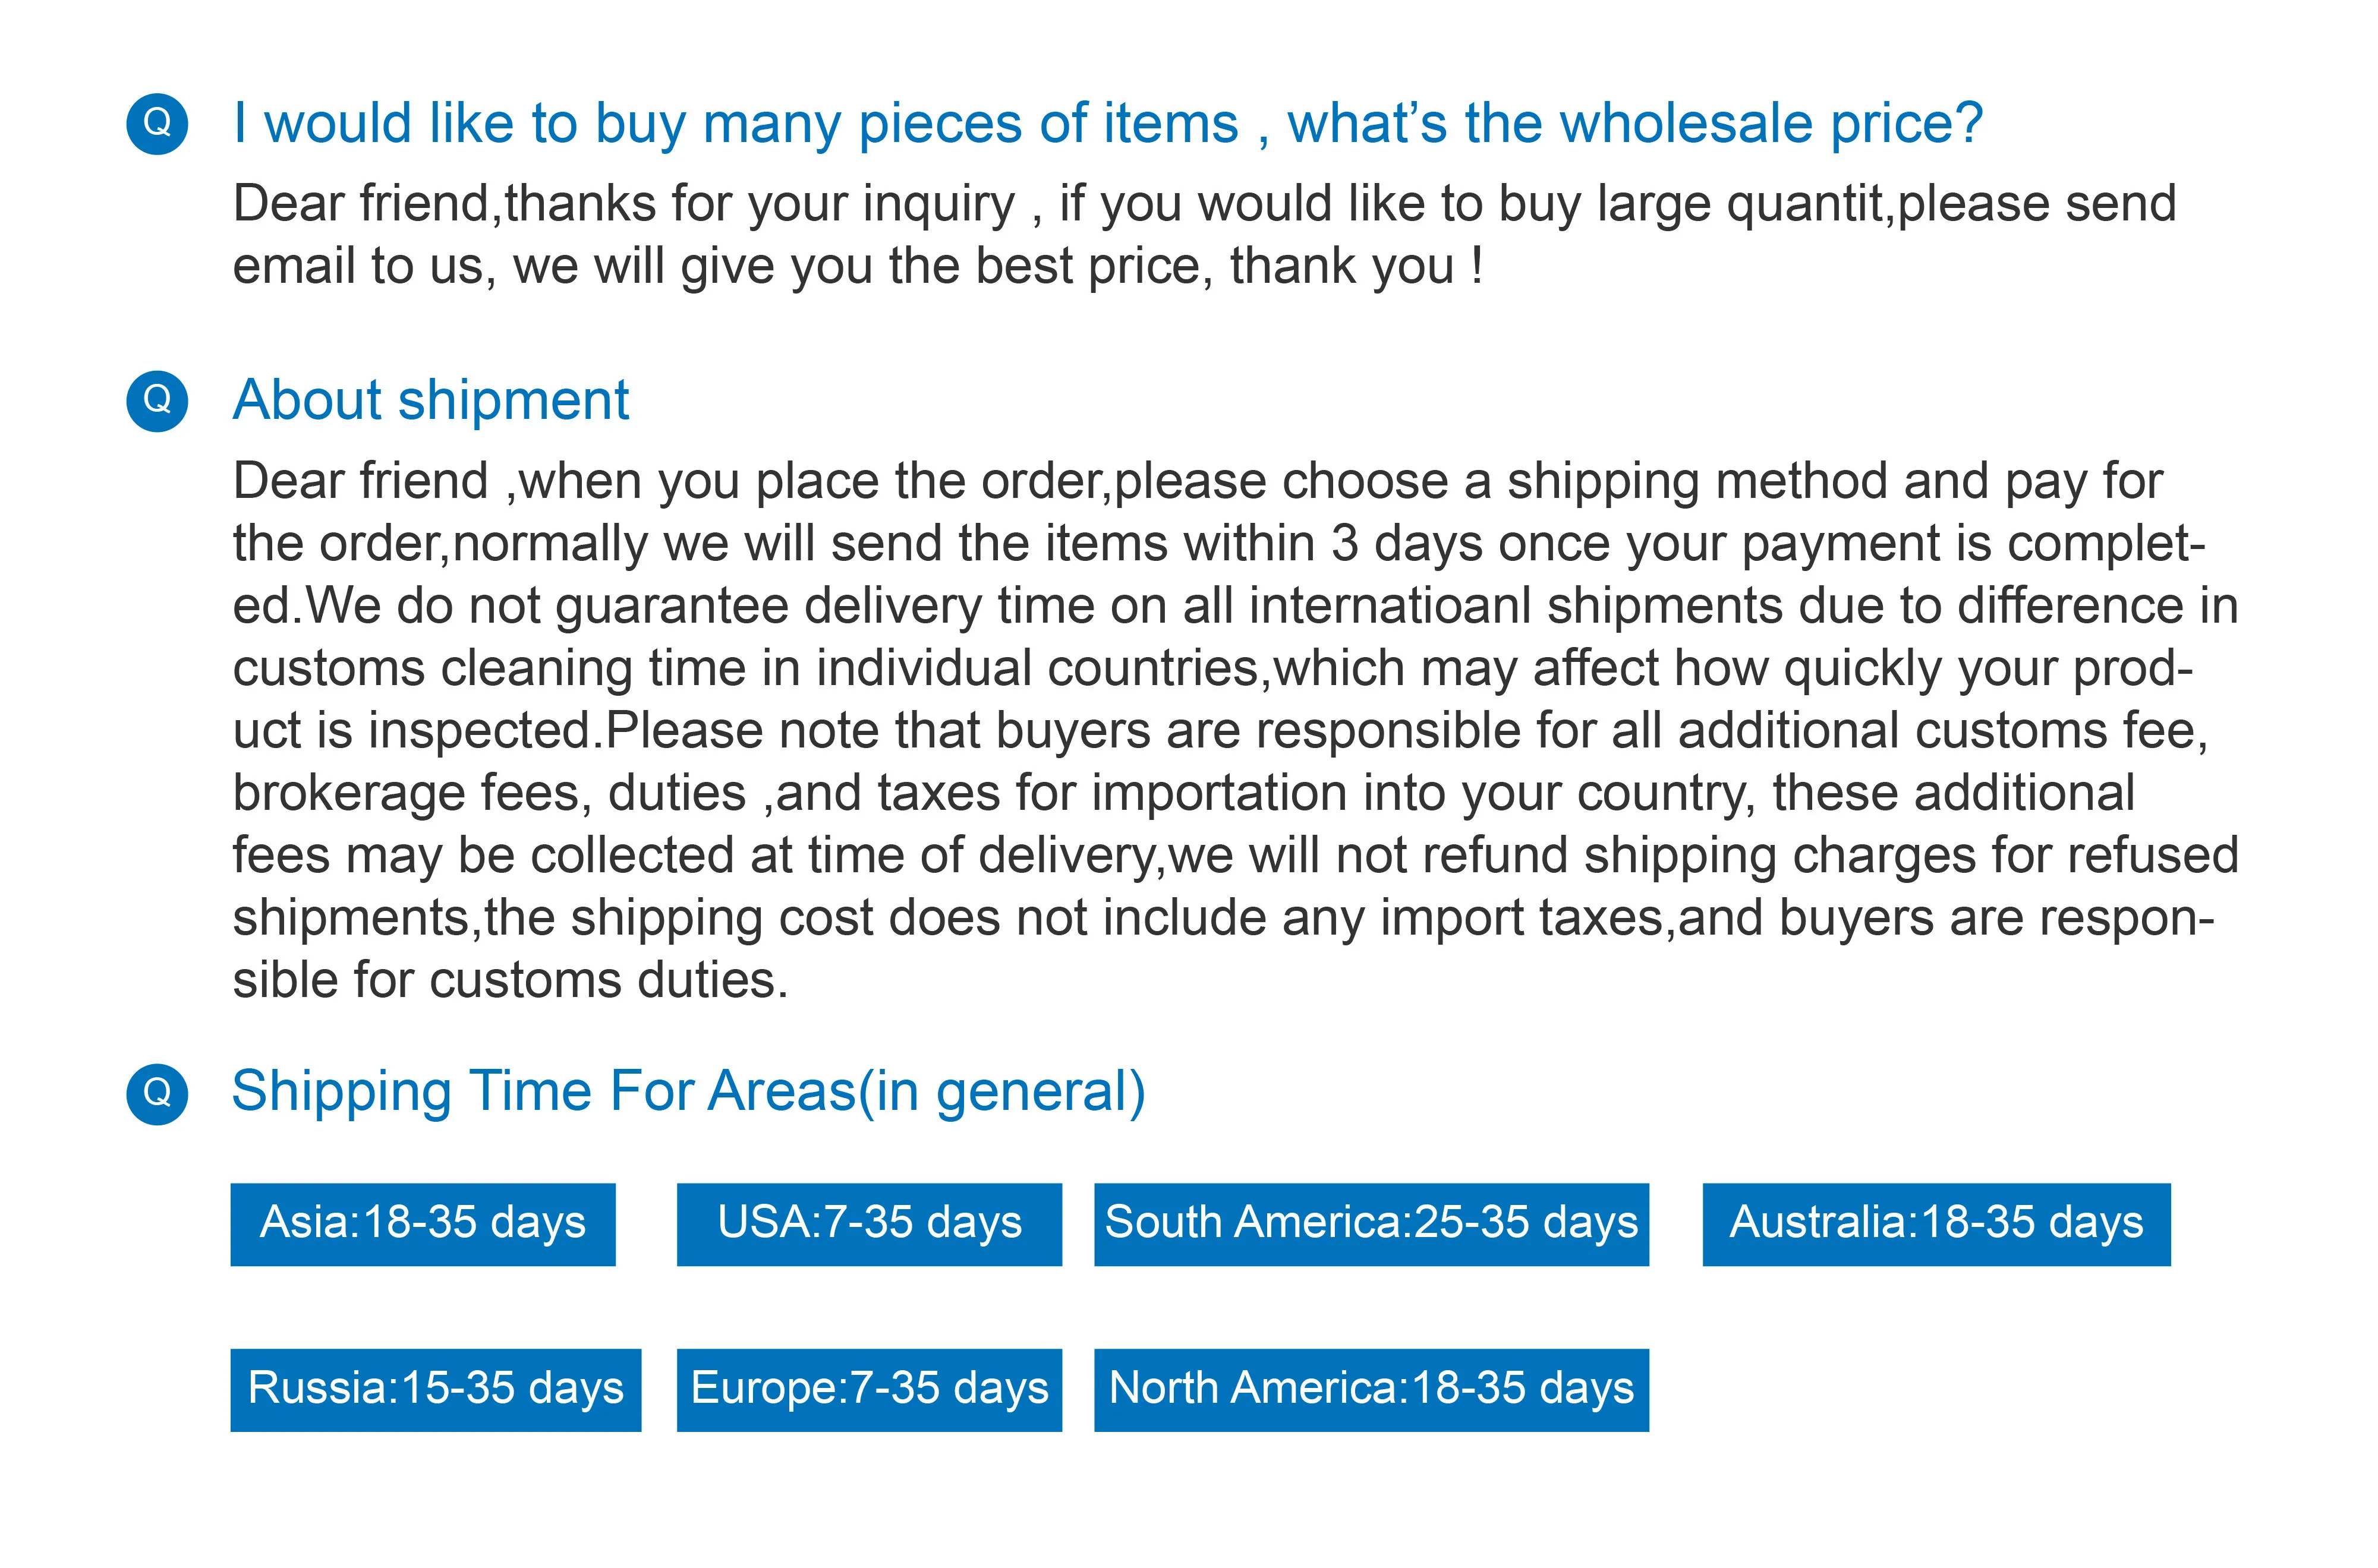Open the wholesale price question heading
The image size is (2378, 1568).
click(1107, 124)
